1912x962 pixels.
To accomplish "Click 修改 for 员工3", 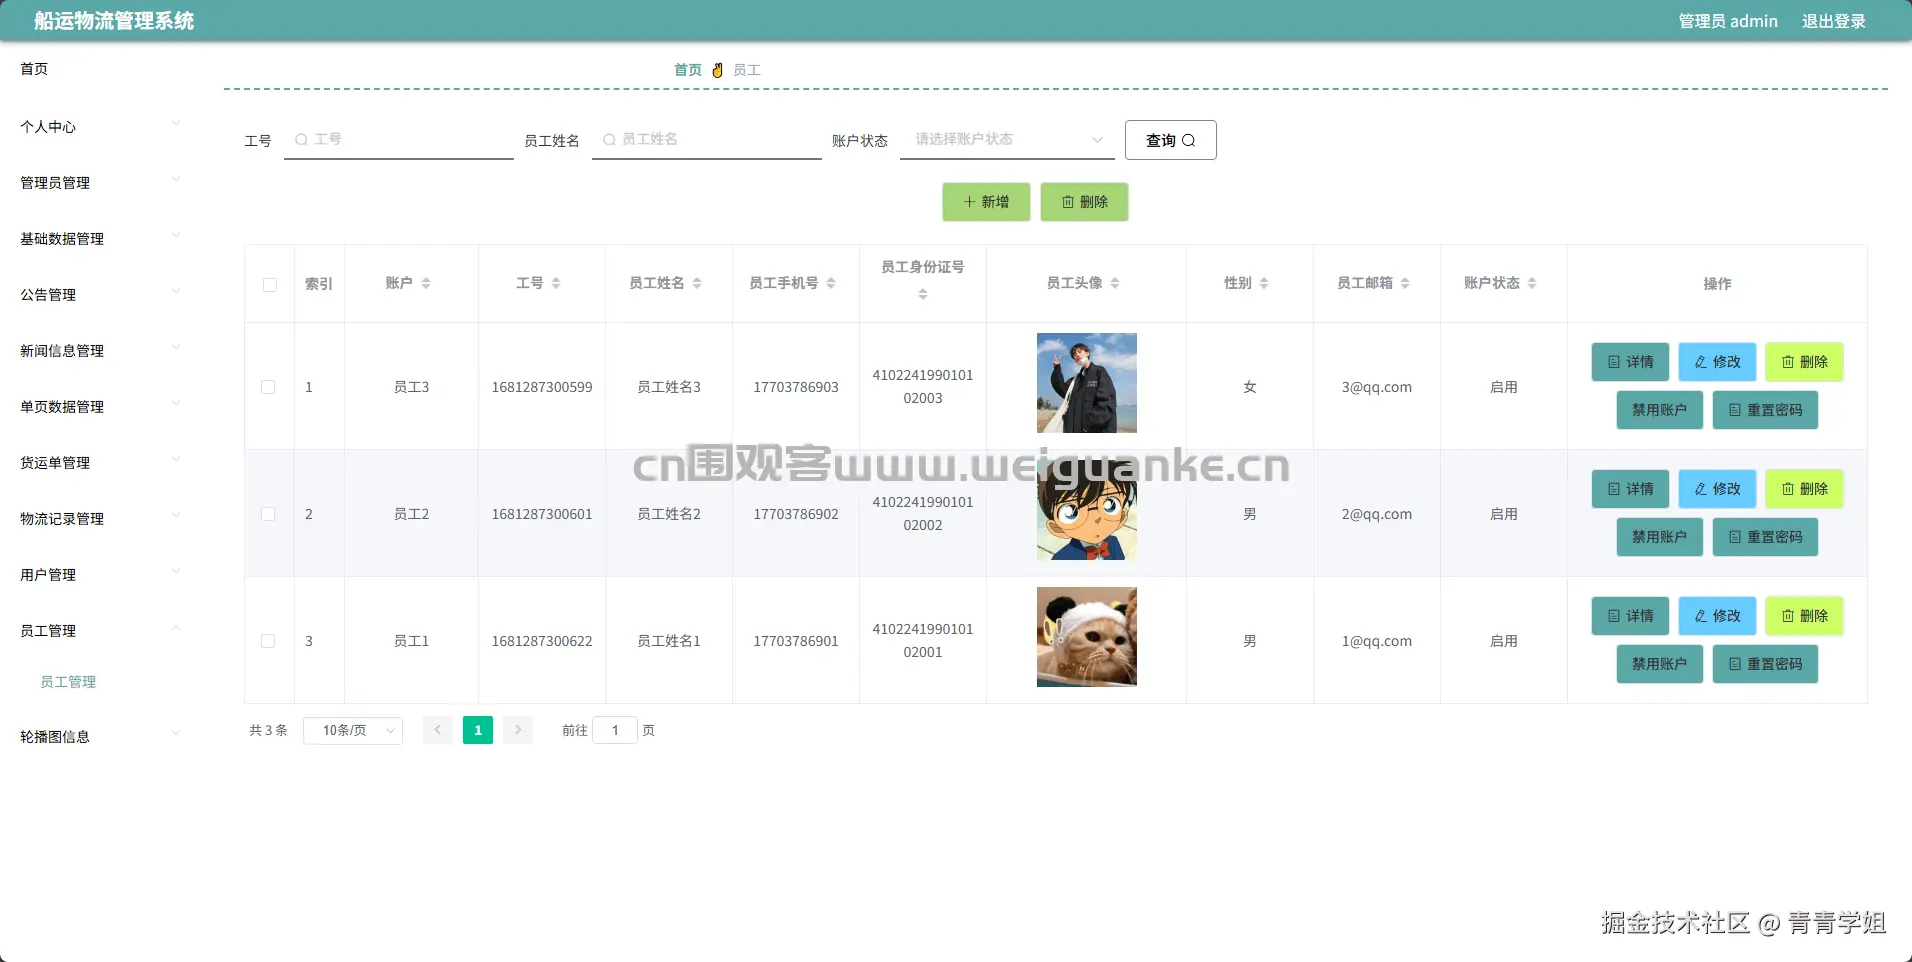I will (x=1717, y=362).
